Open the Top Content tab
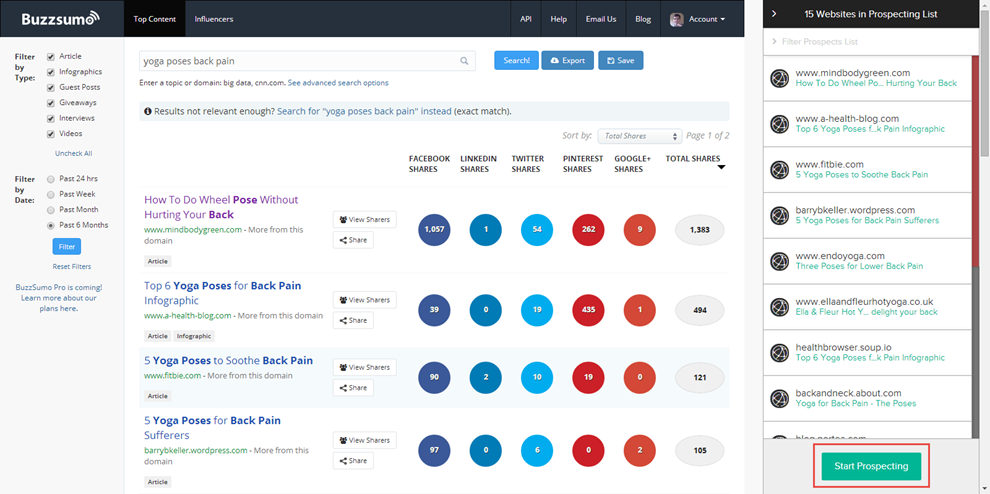 pyautogui.click(x=154, y=19)
